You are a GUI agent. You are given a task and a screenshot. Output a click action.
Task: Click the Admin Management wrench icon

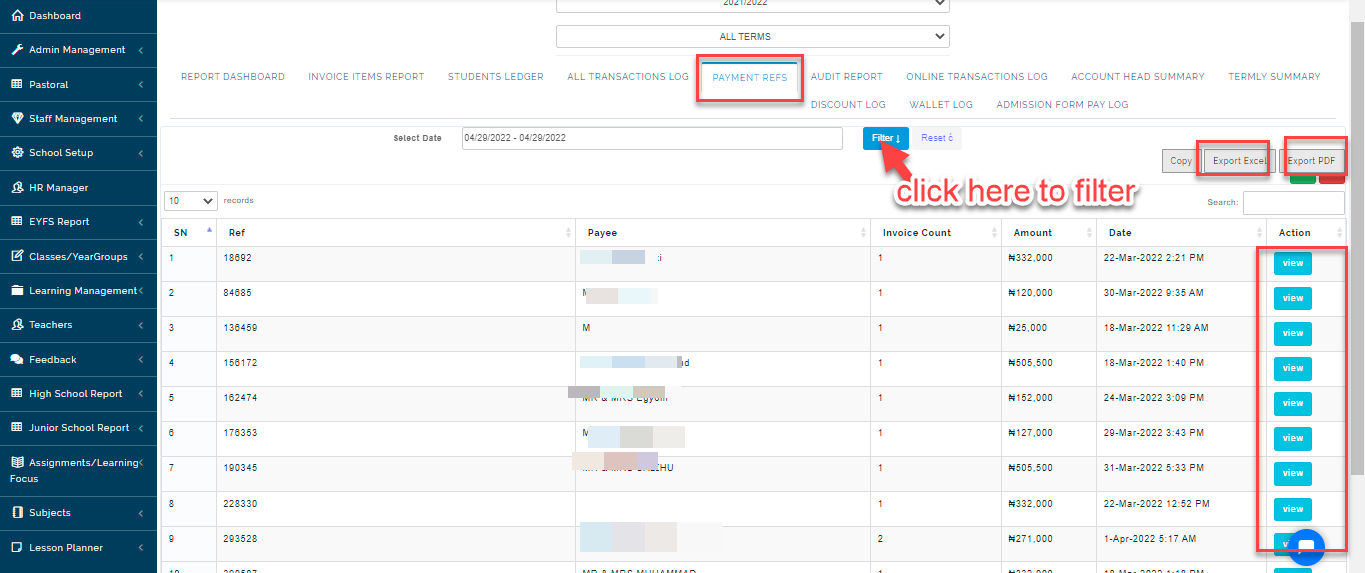click(17, 50)
